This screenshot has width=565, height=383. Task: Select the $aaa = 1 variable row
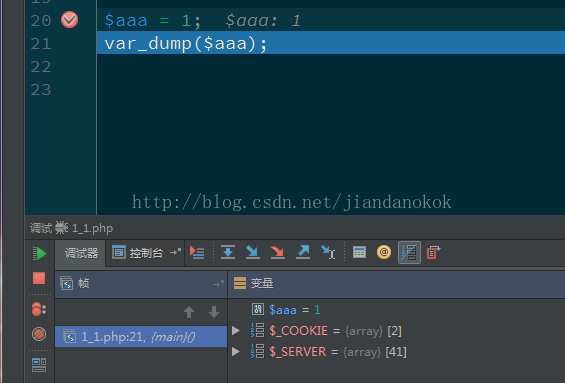[396, 309]
